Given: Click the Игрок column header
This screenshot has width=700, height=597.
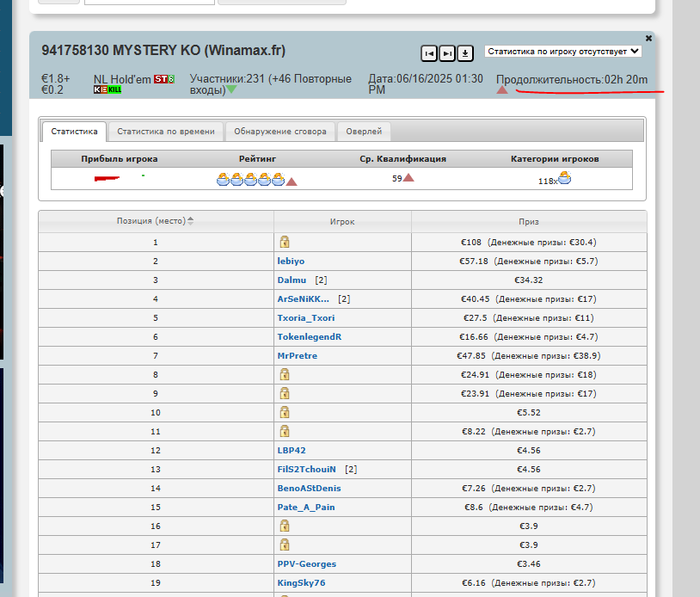Looking at the screenshot, I should tap(342, 221).
